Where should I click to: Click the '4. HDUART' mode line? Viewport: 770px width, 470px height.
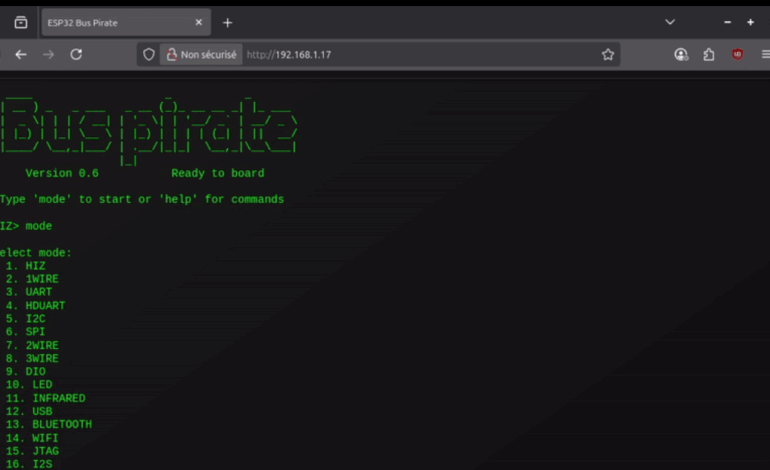(x=35, y=305)
